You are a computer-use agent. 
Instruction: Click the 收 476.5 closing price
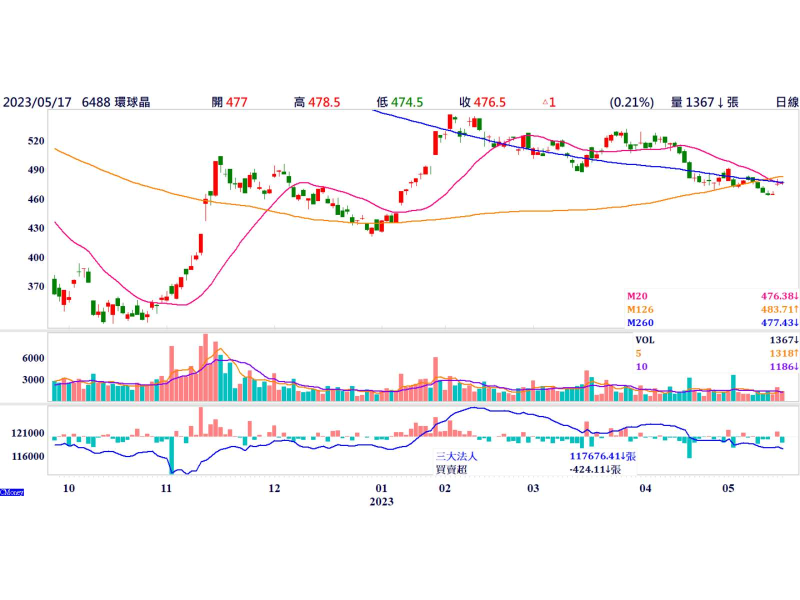482,102
